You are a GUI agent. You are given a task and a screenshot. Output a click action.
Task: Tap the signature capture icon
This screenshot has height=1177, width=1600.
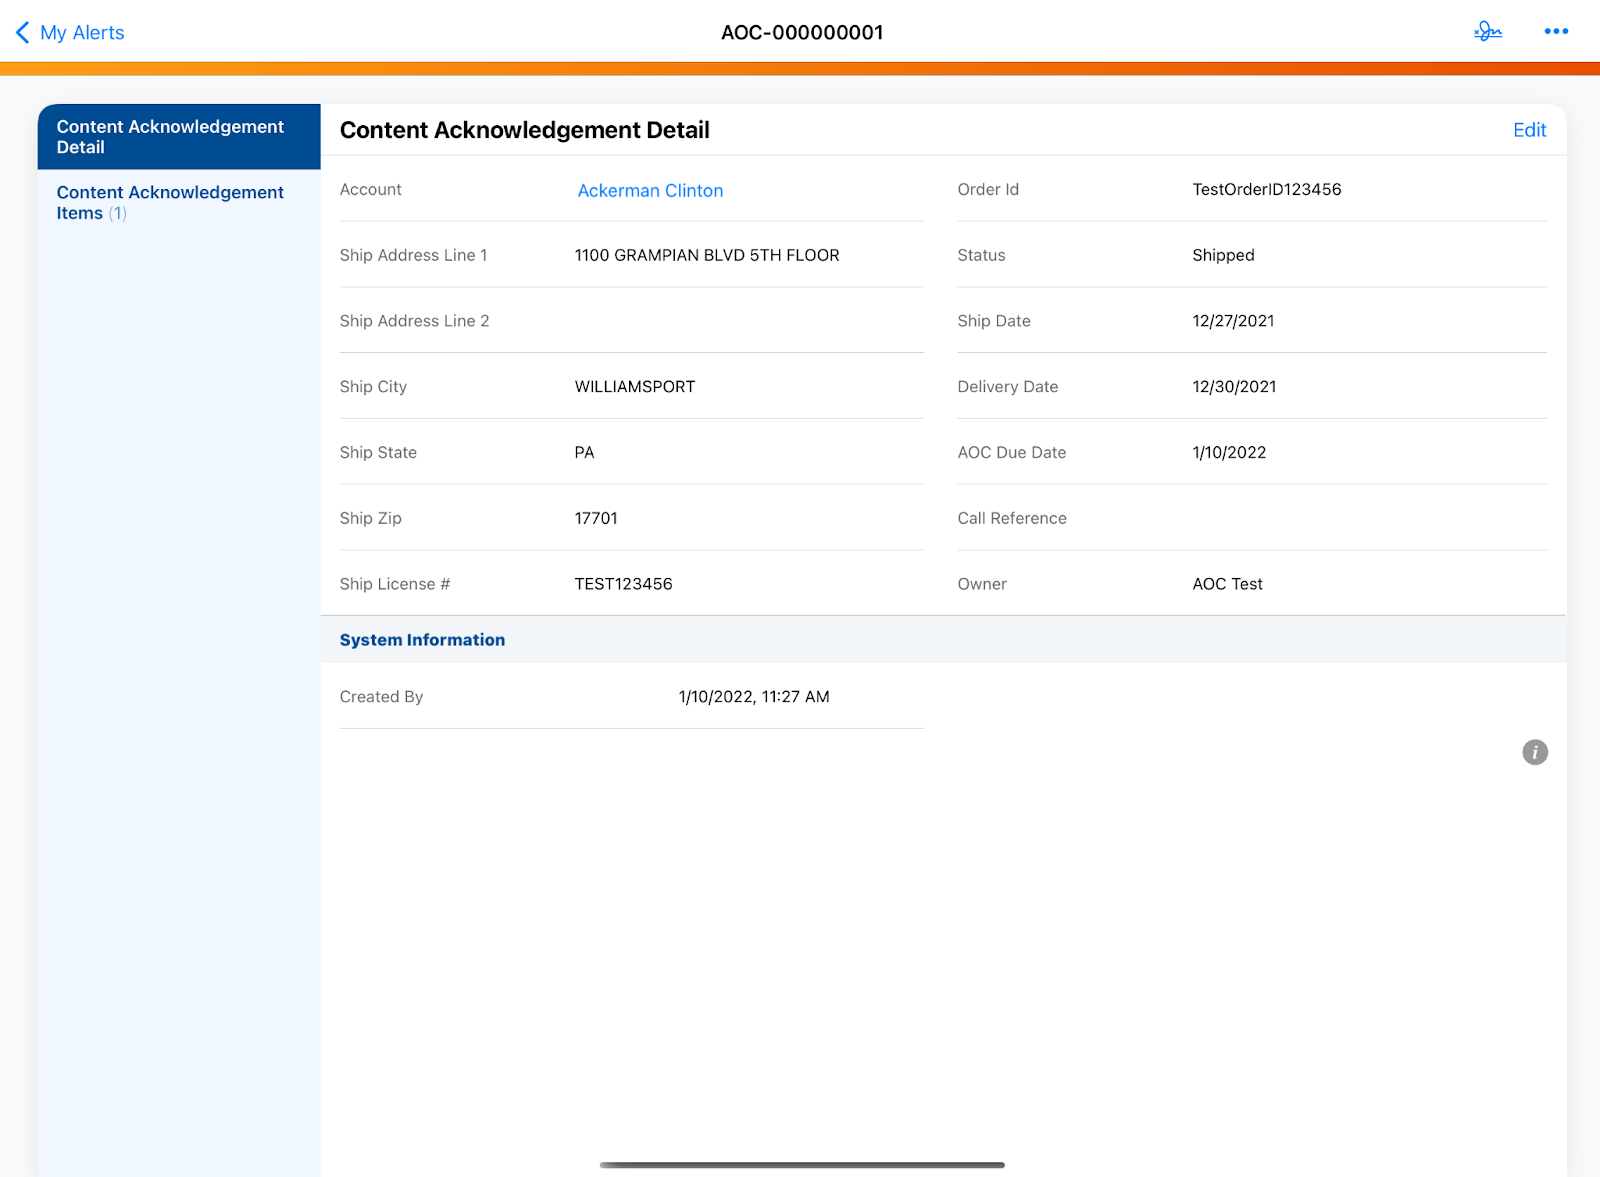(x=1487, y=32)
